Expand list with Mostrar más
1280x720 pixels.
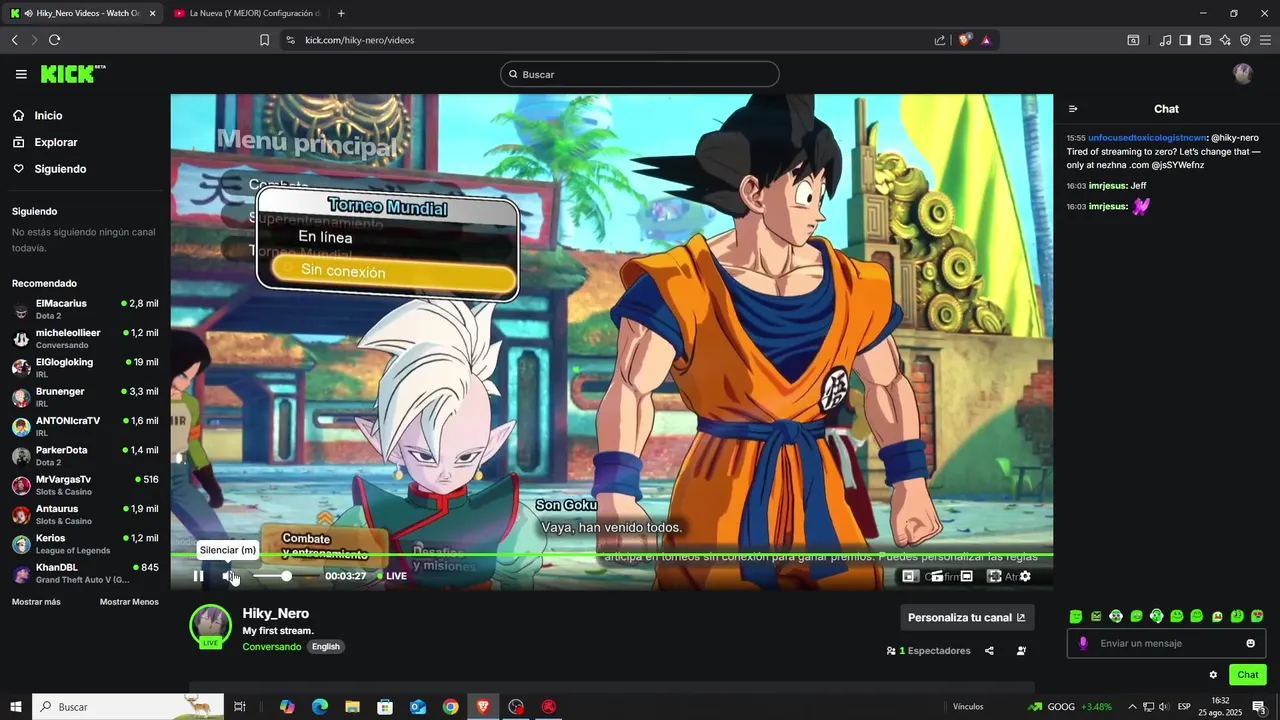point(36,602)
